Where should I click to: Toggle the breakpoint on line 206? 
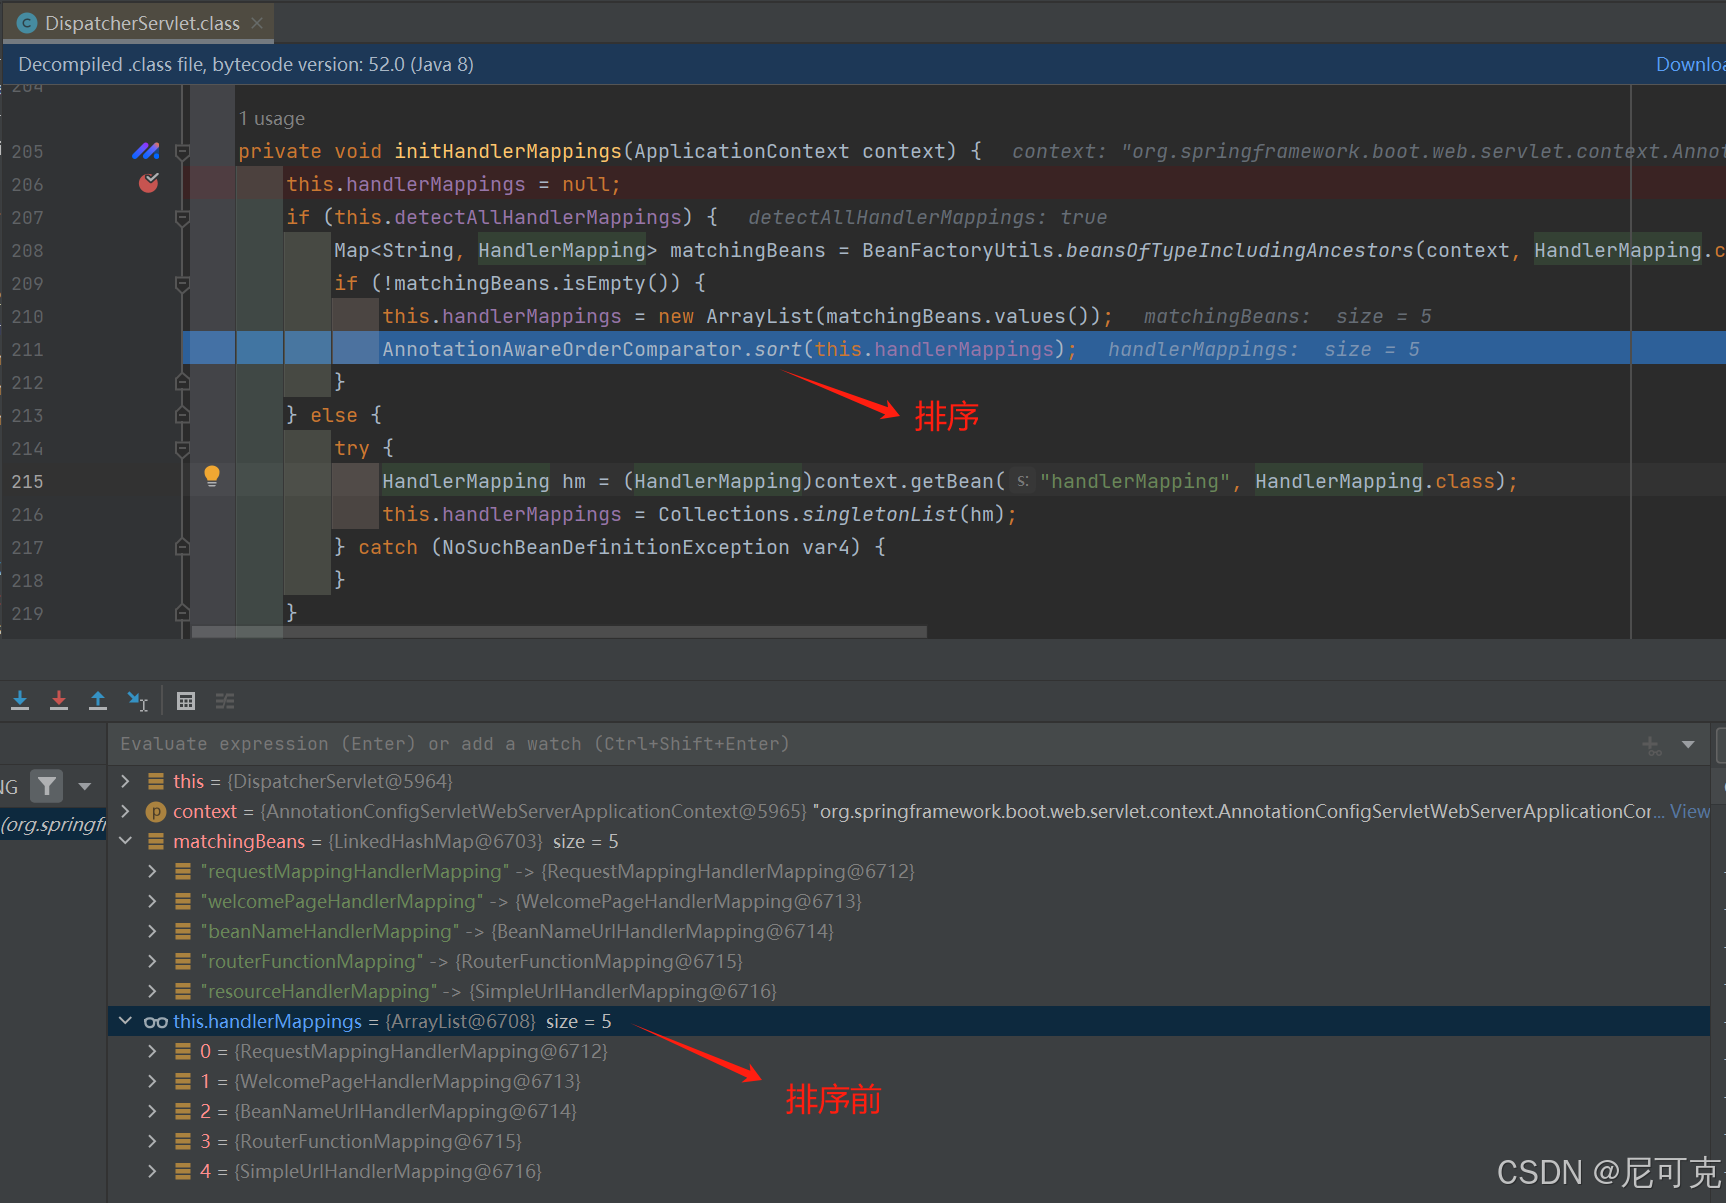coord(149,183)
